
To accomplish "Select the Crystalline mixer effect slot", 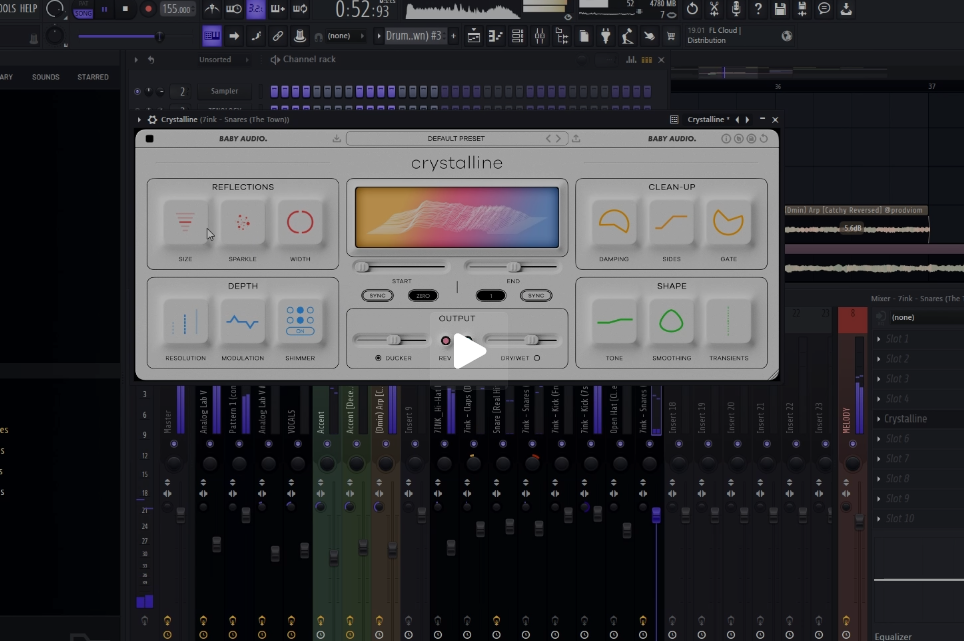I will point(905,419).
